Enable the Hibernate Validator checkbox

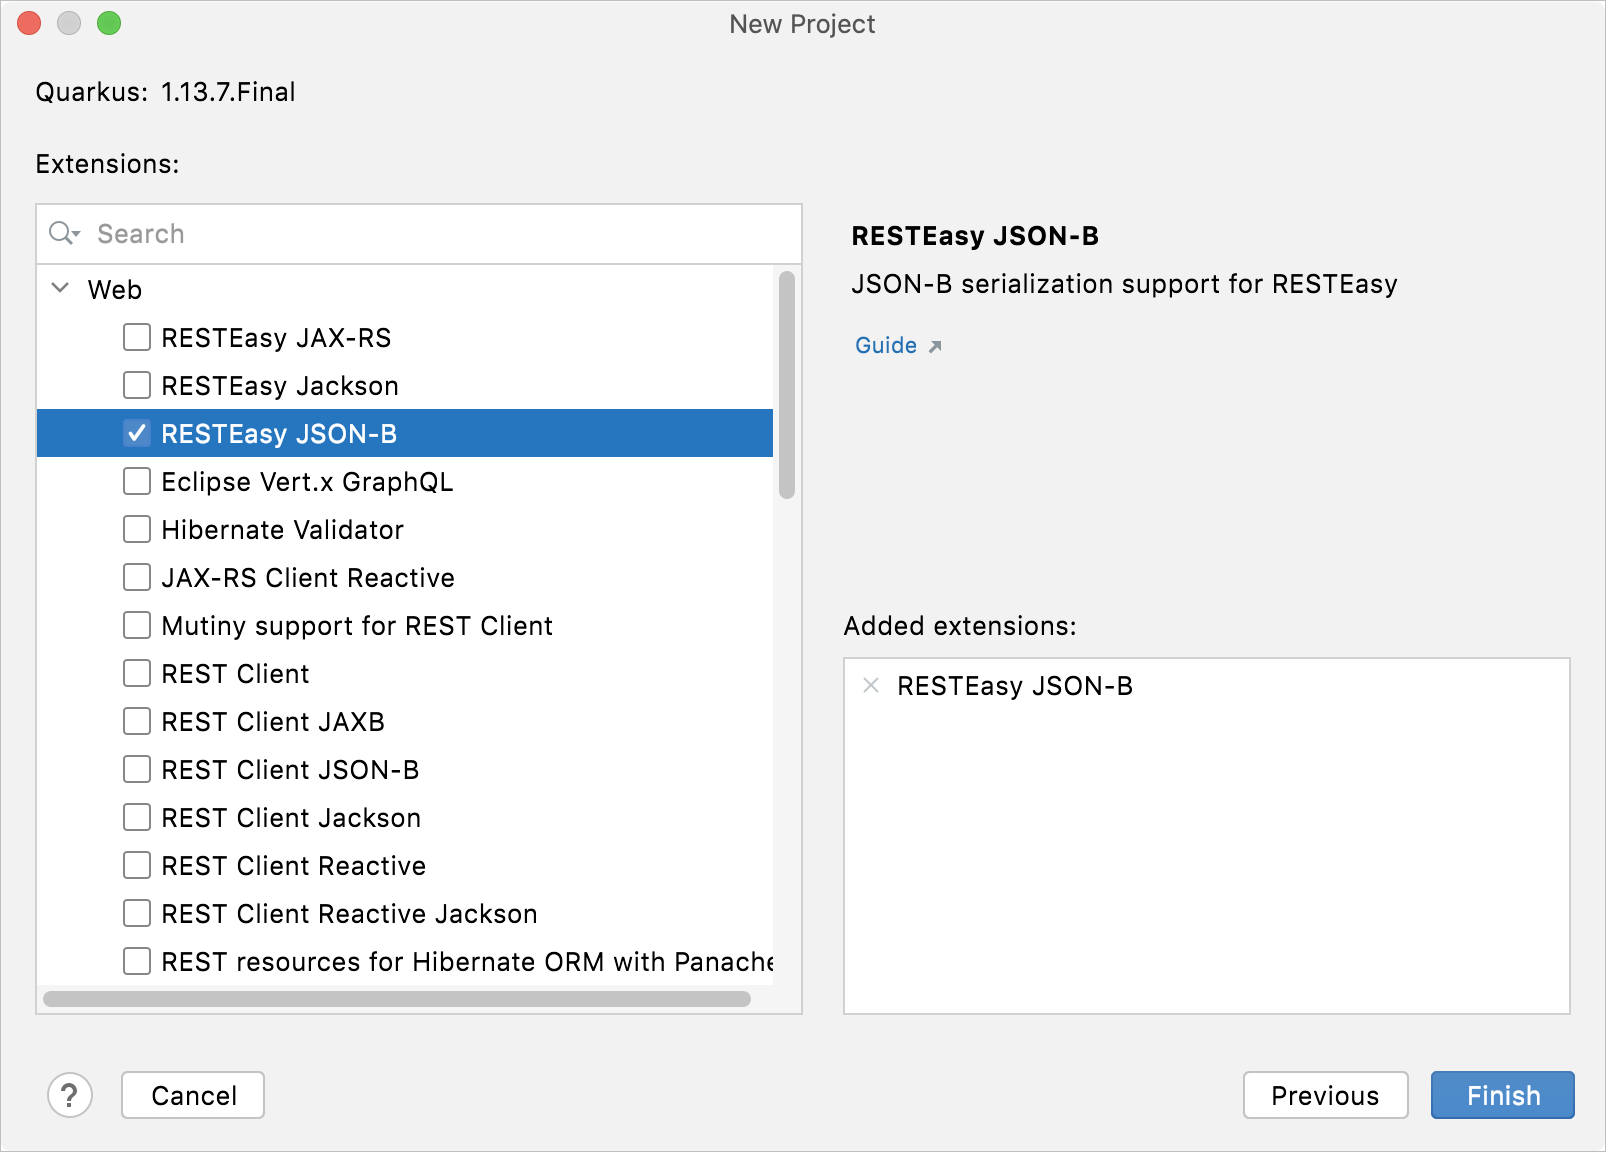coord(137,529)
